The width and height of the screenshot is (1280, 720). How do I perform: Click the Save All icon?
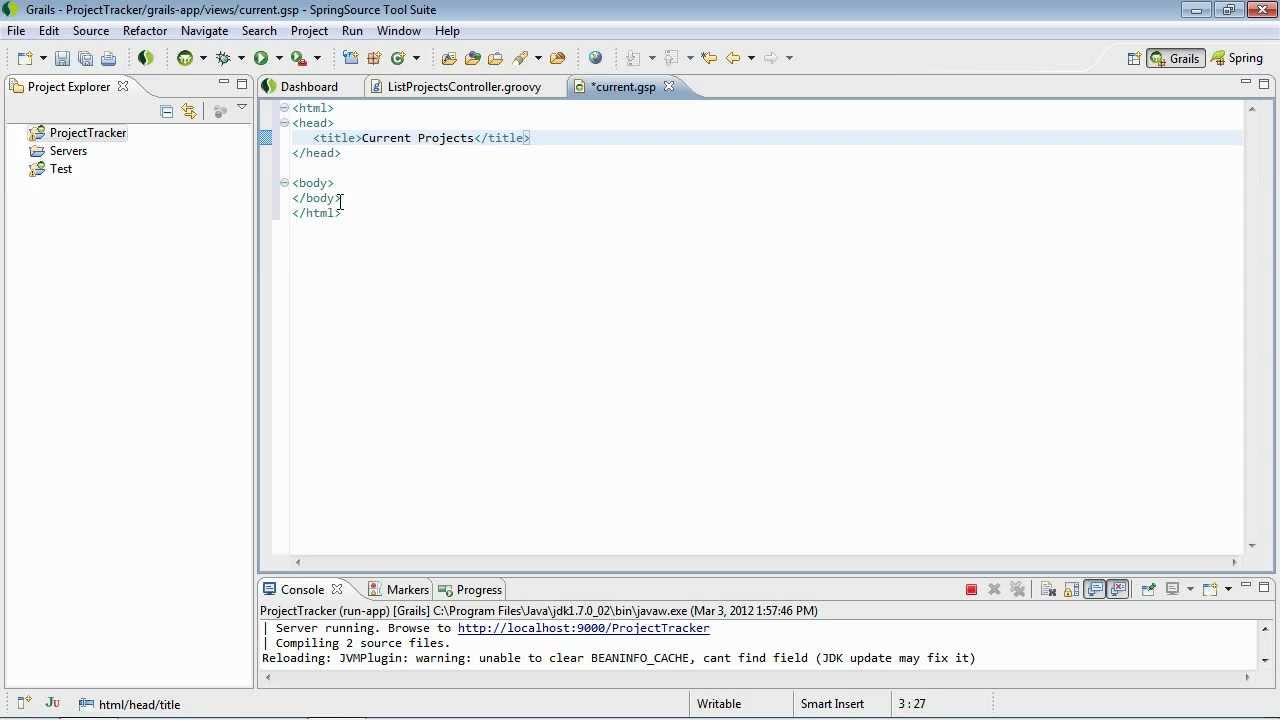pyautogui.click(x=85, y=58)
